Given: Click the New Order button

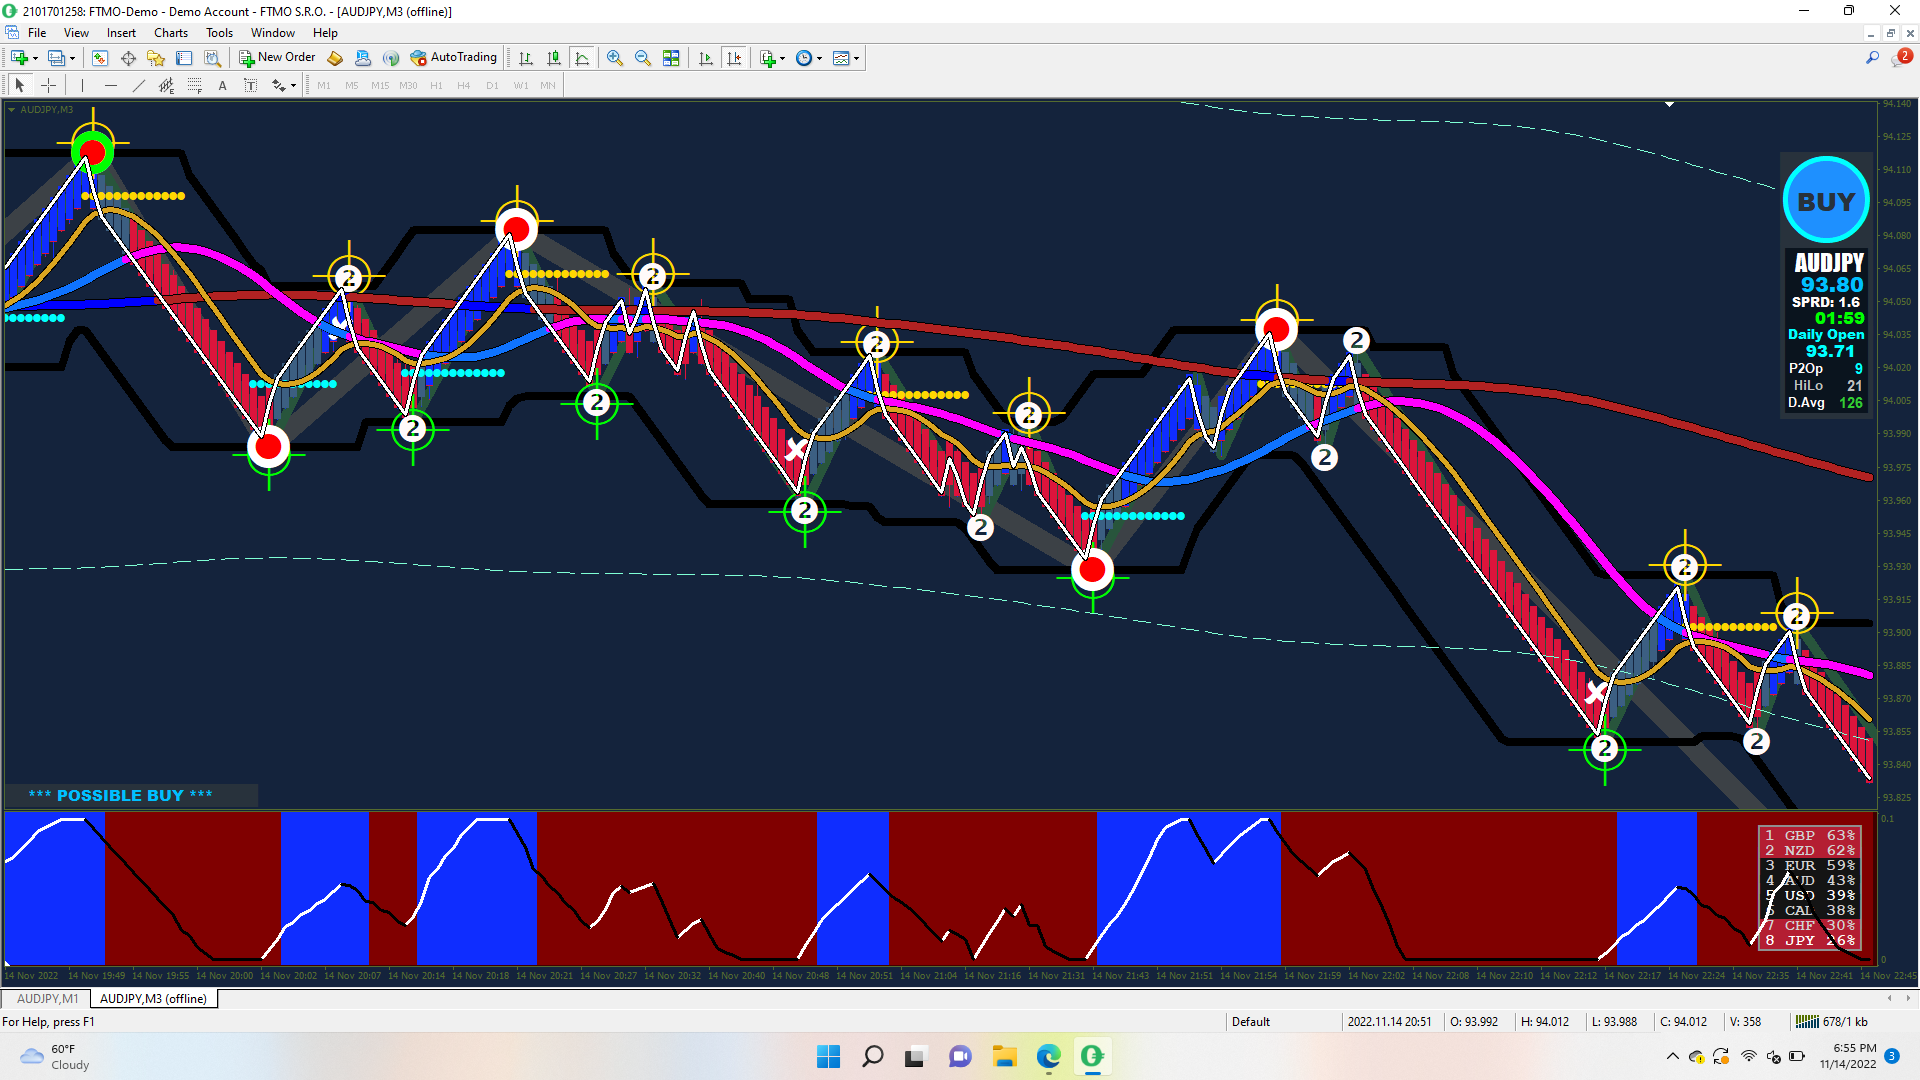Looking at the screenshot, I should click(x=277, y=58).
